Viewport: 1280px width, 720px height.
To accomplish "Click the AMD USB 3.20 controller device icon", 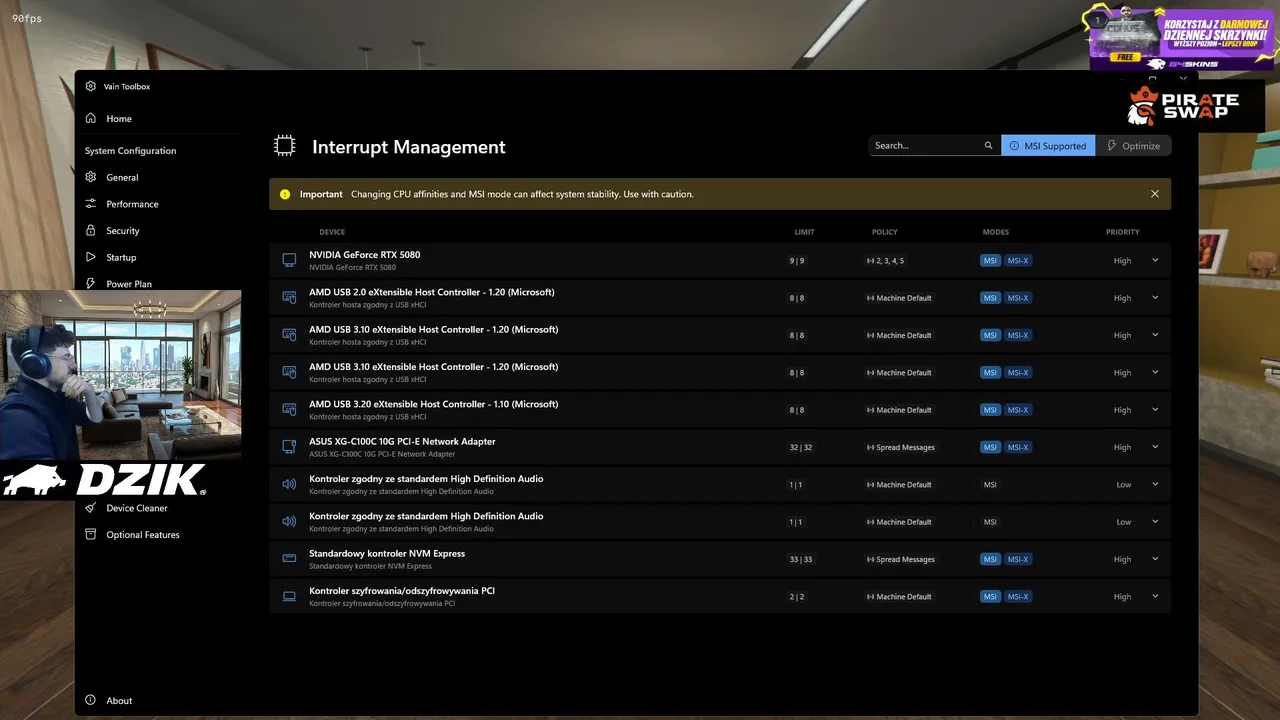I will tap(289, 409).
